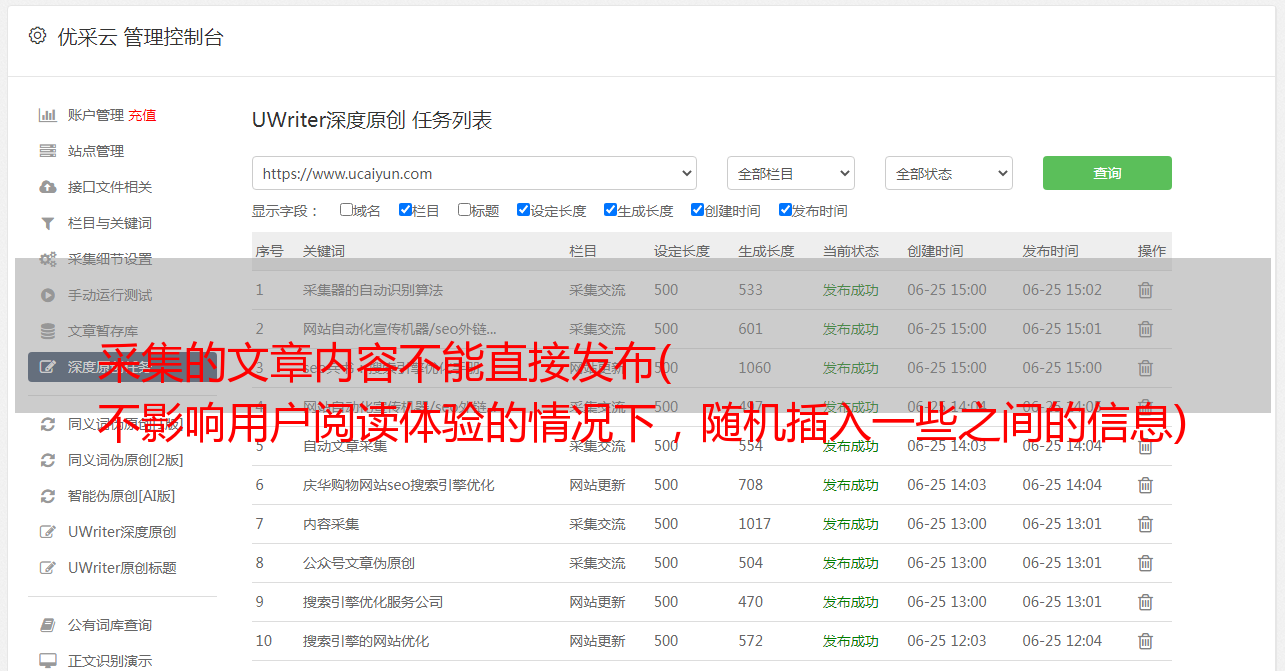Image resolution: width=1285 pixels, height=671 pixels.
Task: Click the 关键词 column header
Action: tap(324, 251)
